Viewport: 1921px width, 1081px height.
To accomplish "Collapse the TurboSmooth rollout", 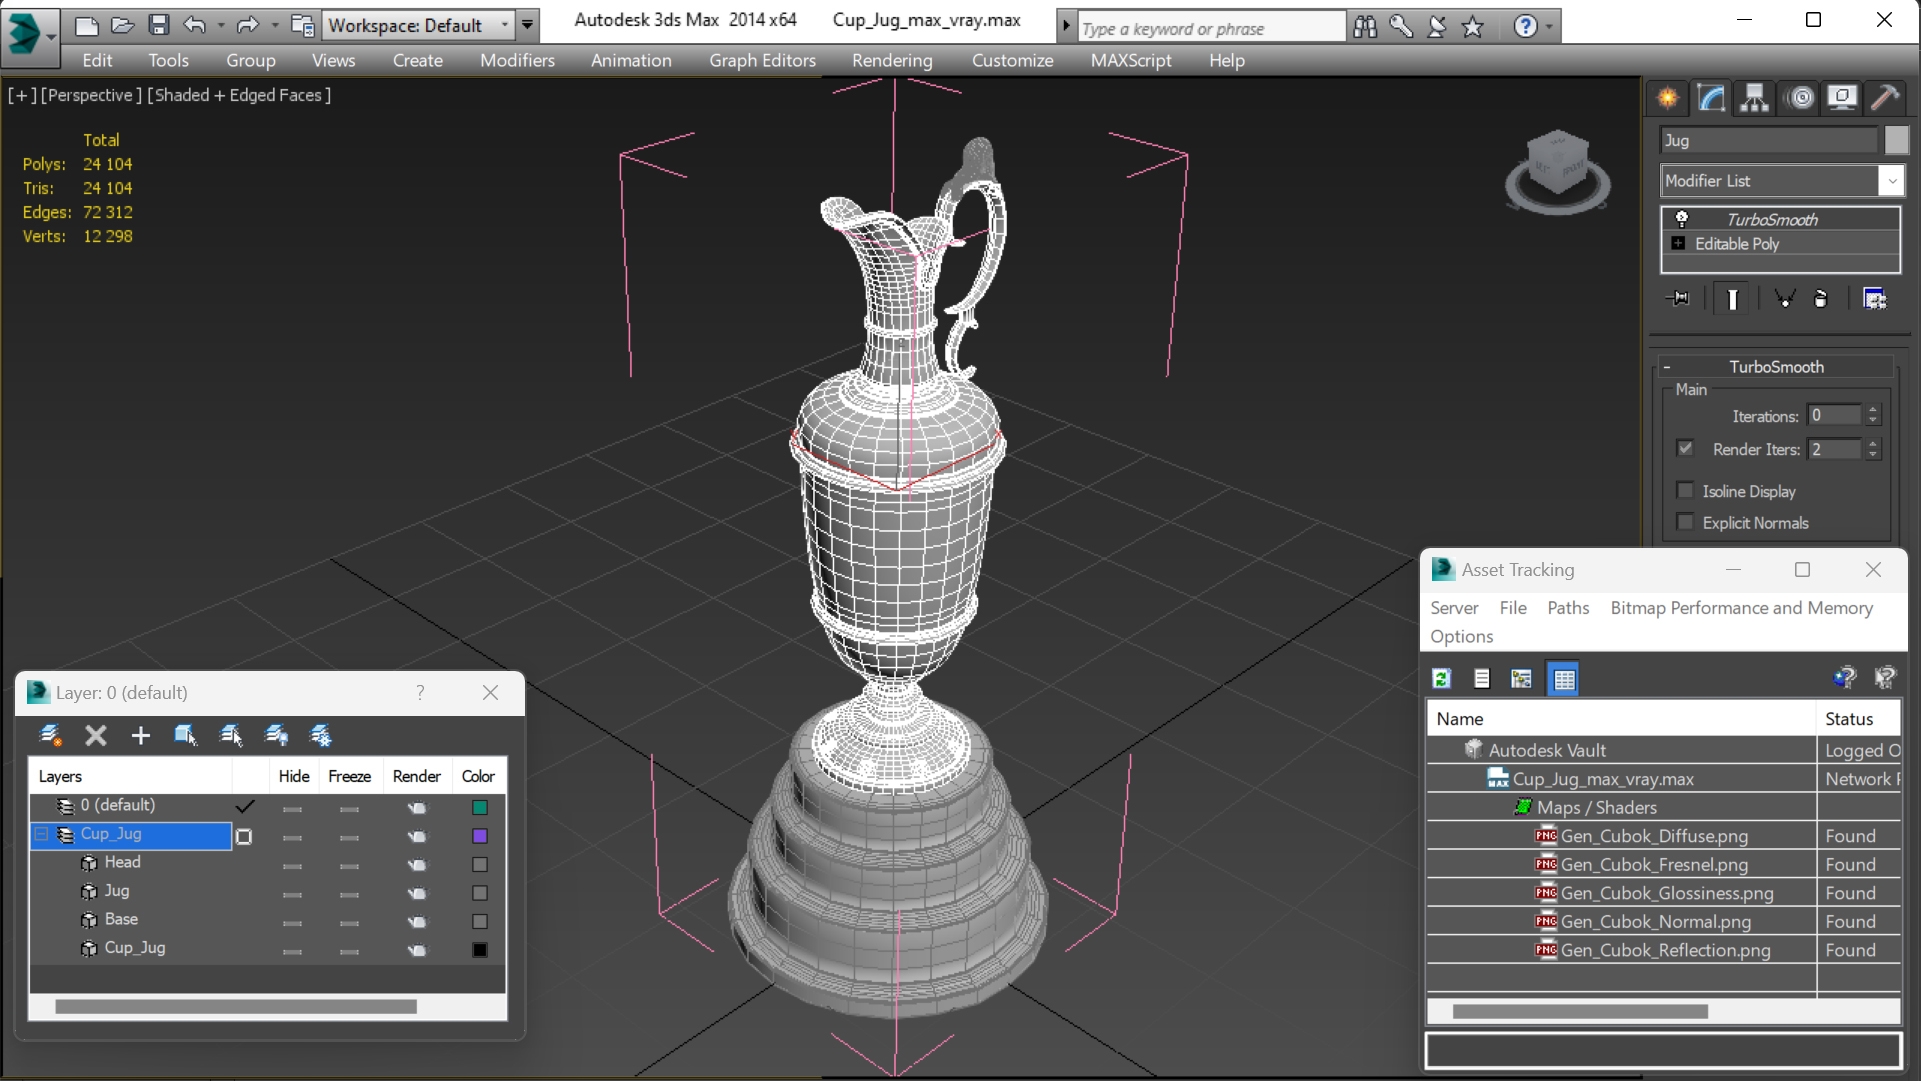I will click(1667, 367).
